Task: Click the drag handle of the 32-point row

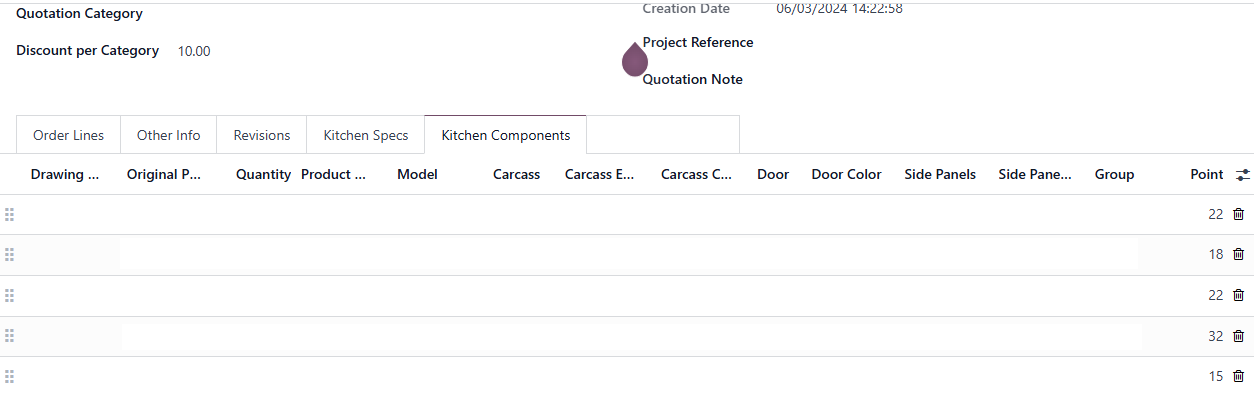Action: (10, 336)
